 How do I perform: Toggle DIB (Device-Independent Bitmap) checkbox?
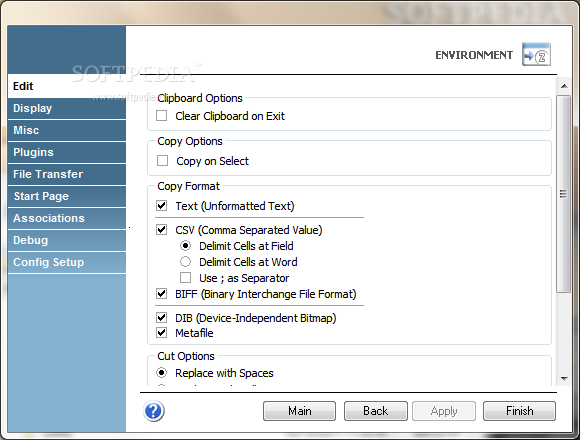[x=162, y=318]
